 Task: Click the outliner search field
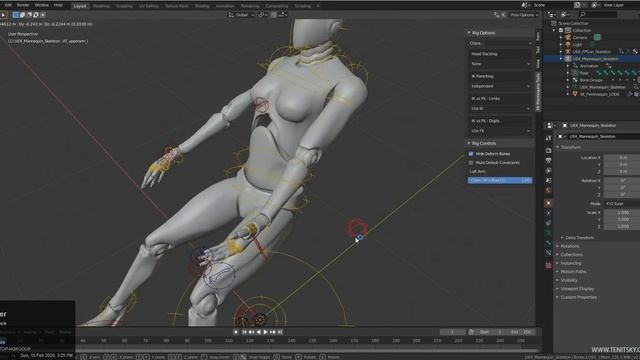pyautogui.click(x=598, y=15)
